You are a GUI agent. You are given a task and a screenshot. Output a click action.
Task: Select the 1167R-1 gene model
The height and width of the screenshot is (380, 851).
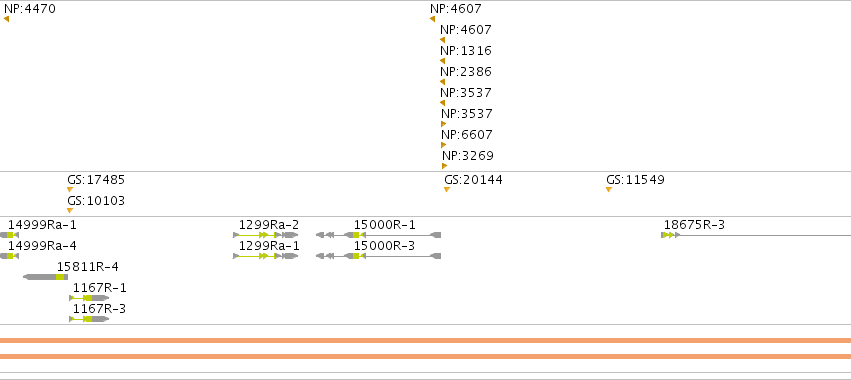coord(89,298)
